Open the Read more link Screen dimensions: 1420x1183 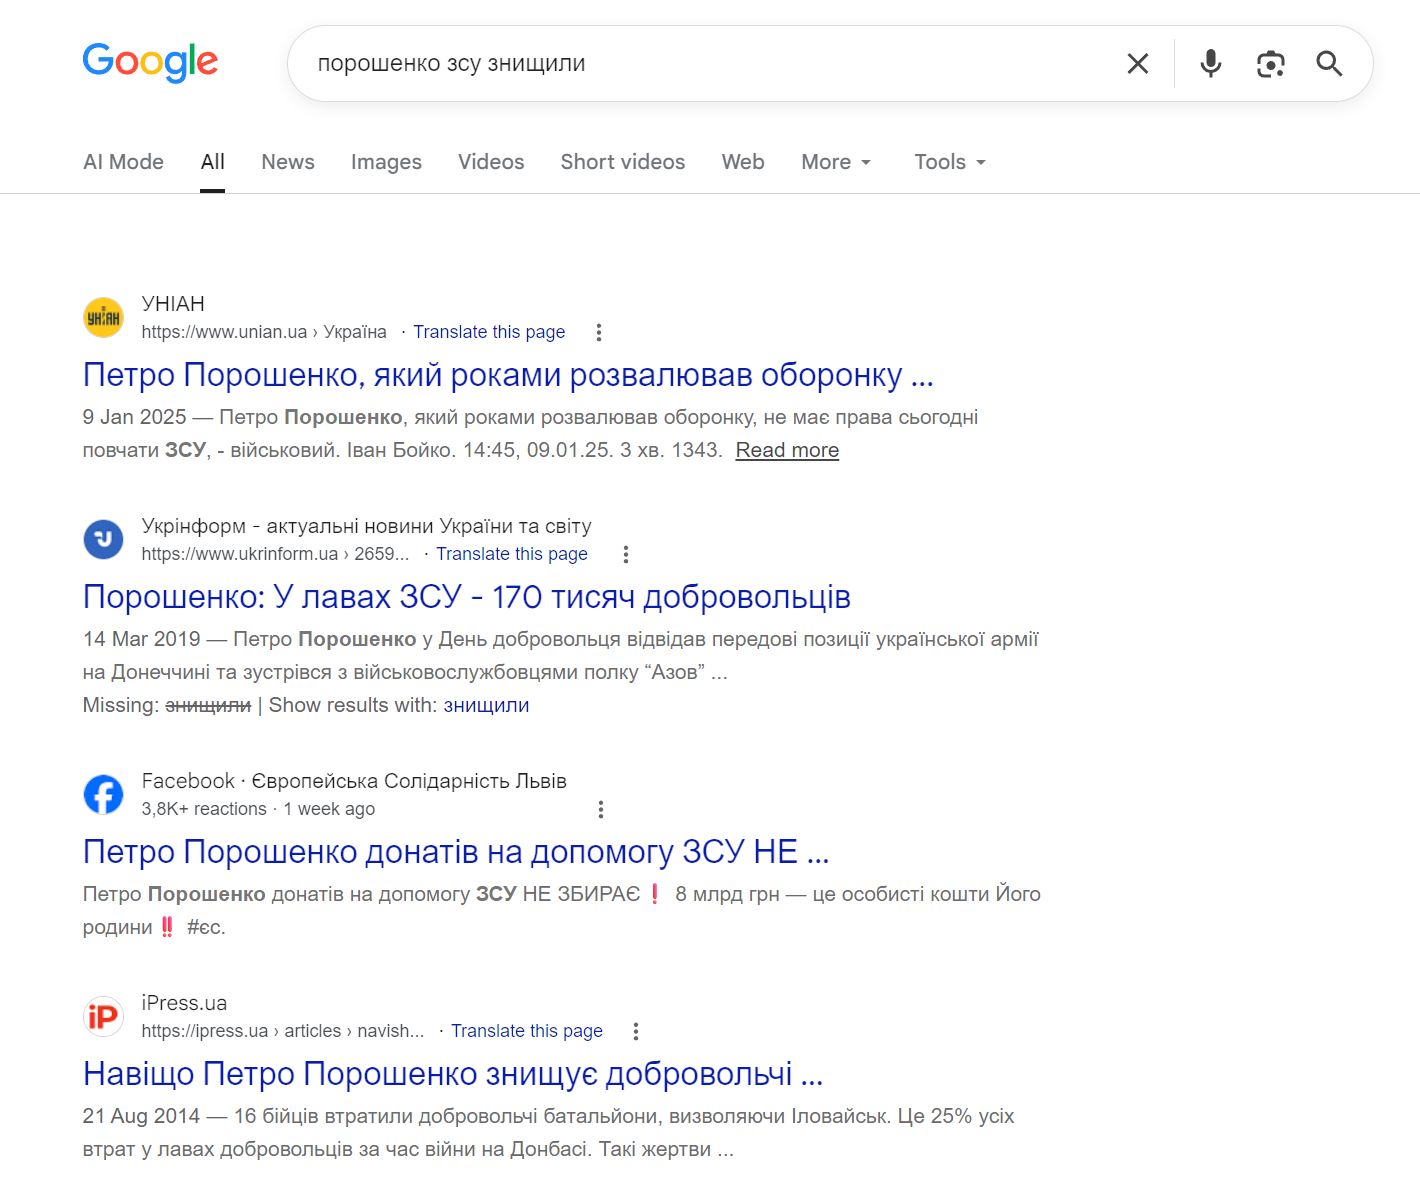[787, 450]
